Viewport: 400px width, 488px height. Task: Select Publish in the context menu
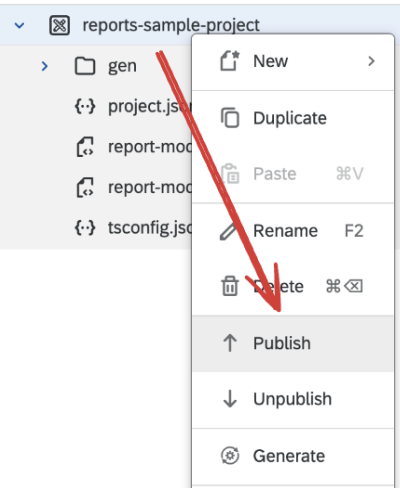pos(293,343)
